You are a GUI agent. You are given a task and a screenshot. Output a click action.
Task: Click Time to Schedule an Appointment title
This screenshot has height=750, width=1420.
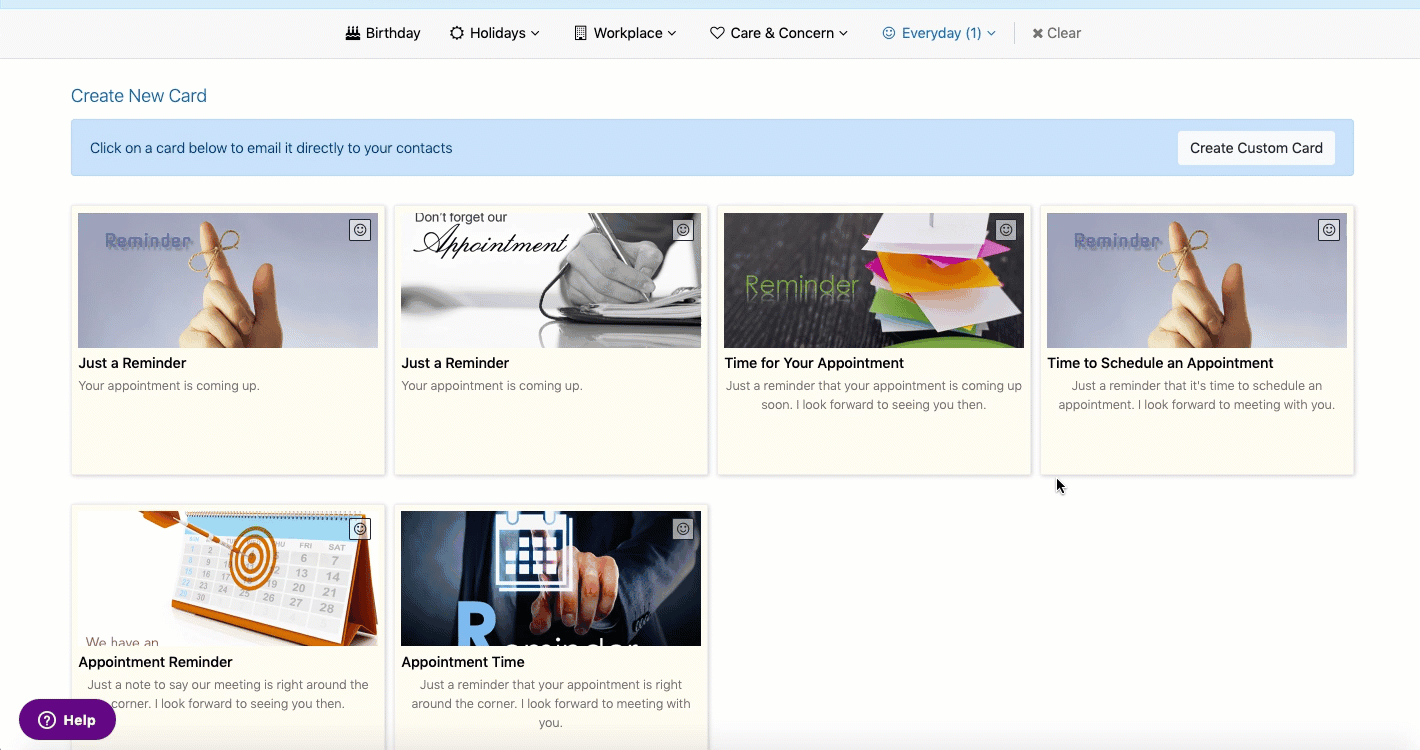tap(1160, 363)
